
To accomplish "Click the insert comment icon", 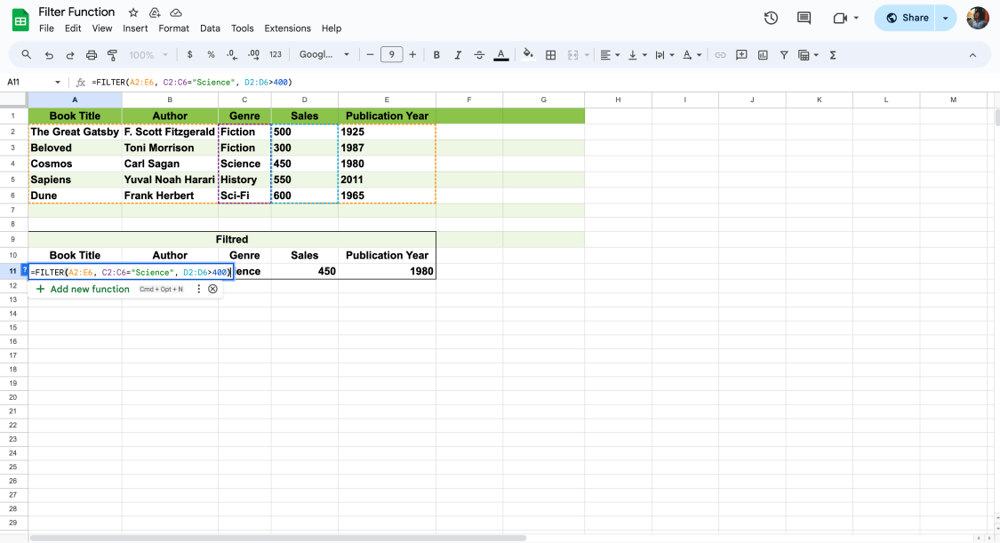I will pos(741,55).
